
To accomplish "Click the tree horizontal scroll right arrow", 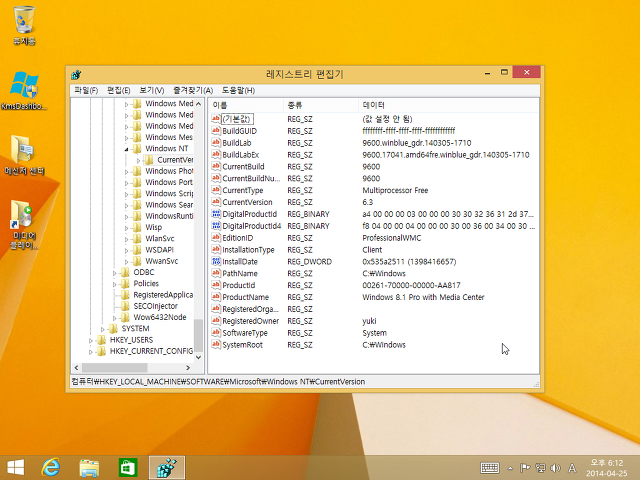I will pos(188,368).
